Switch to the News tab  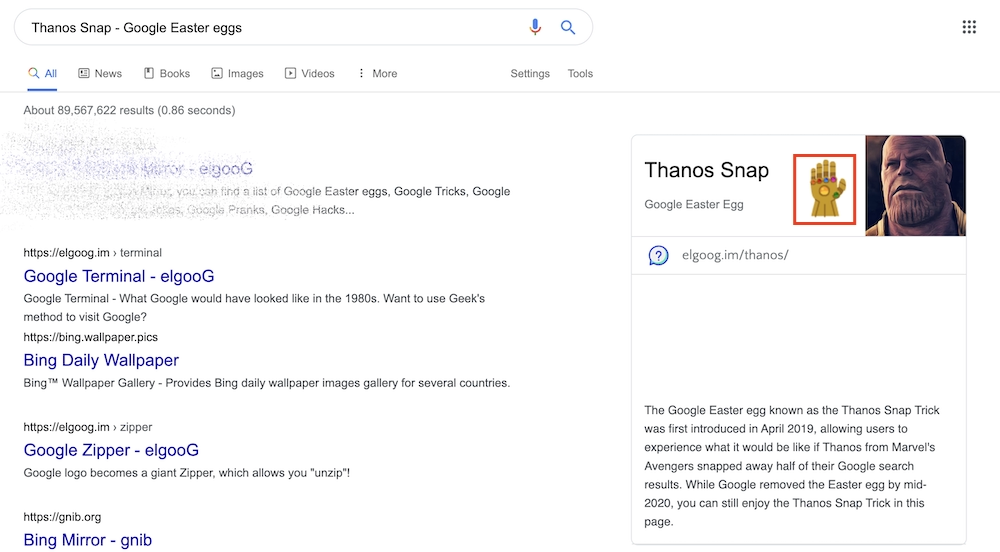[x=100, y=74]
